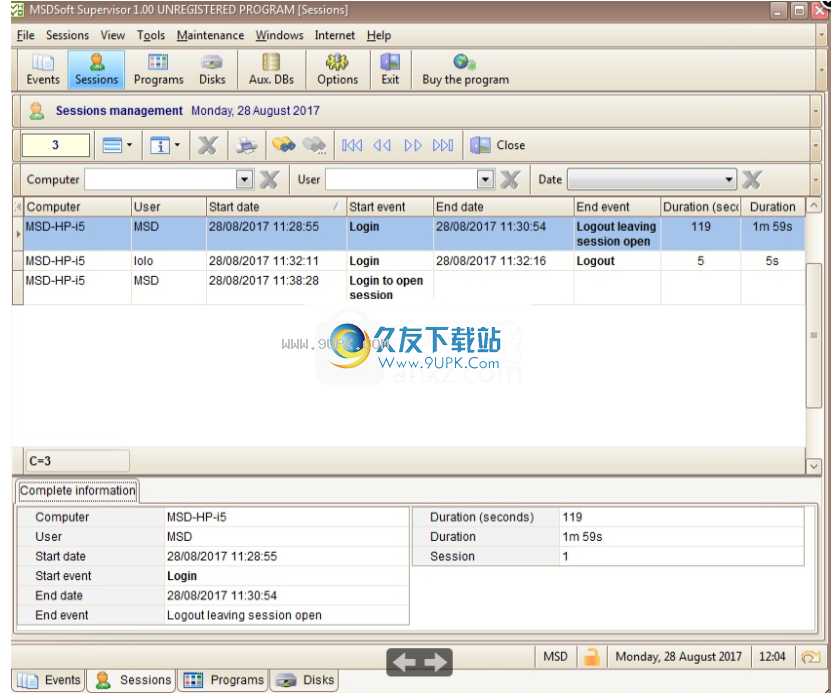837x693 pixels.
Task: Click the MSD user status bar entry
Action: (x=555, y=657)
